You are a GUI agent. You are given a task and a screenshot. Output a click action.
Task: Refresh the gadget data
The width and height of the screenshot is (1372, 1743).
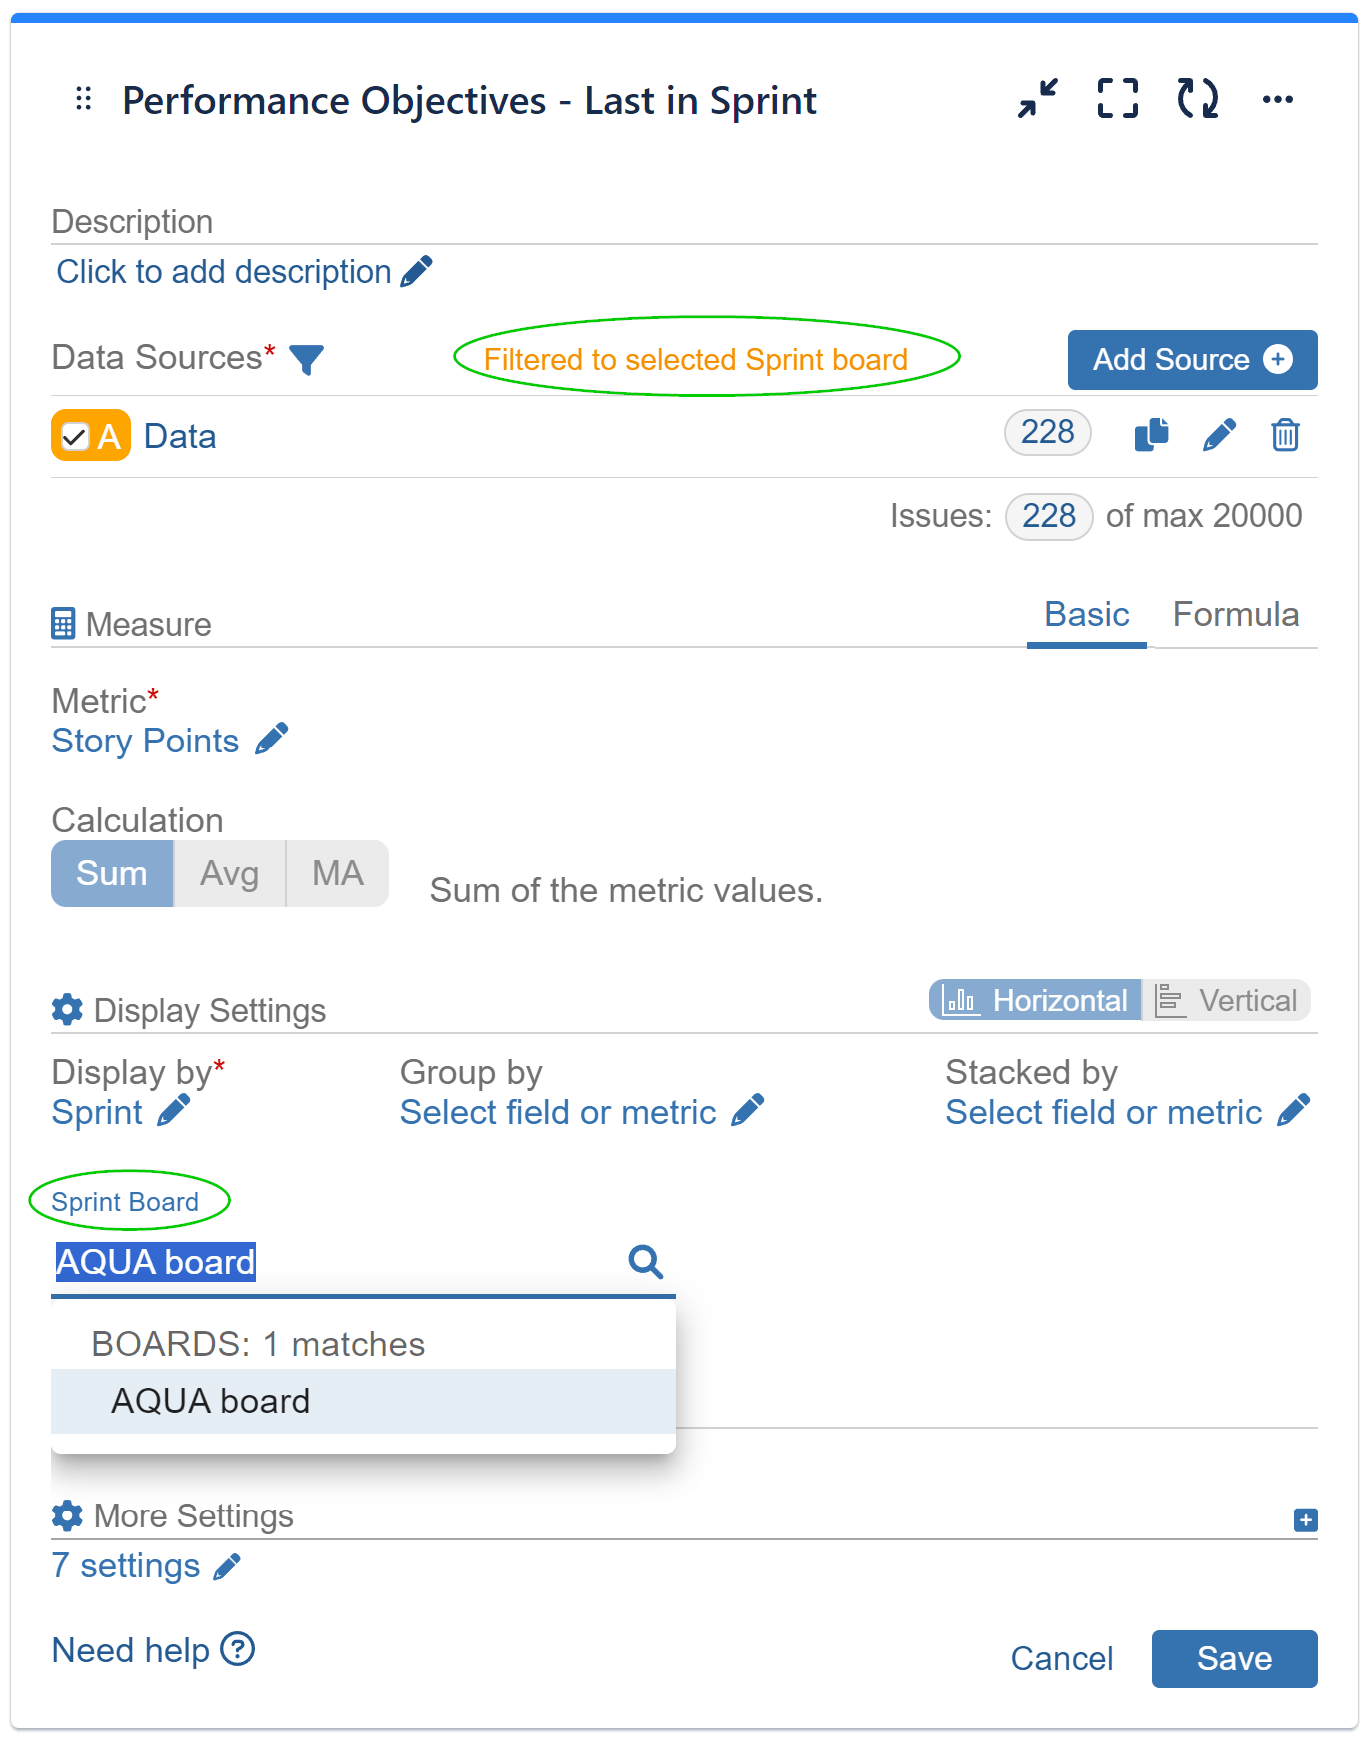(1196, 99)
